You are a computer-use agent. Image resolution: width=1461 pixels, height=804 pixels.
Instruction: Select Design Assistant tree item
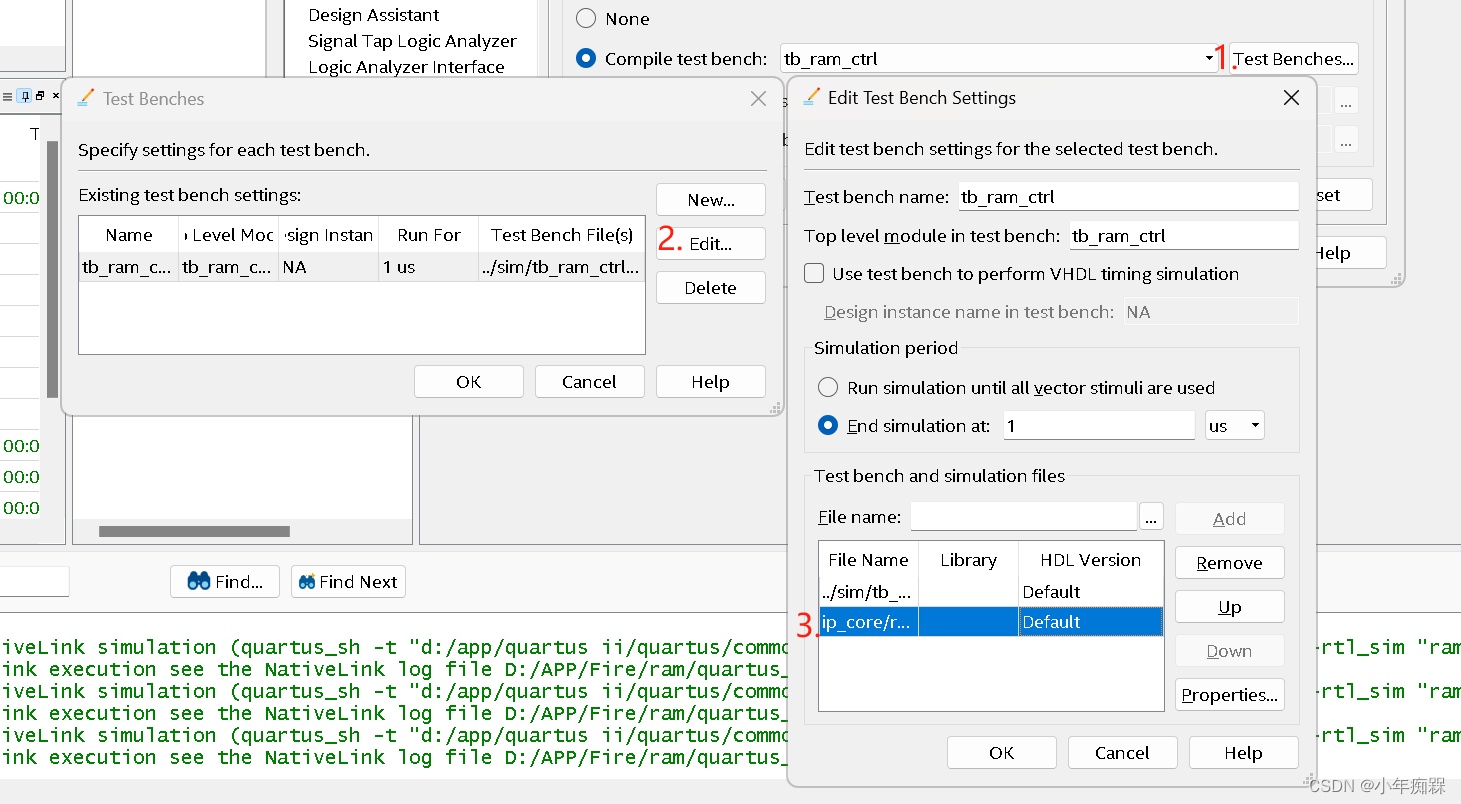374,15
